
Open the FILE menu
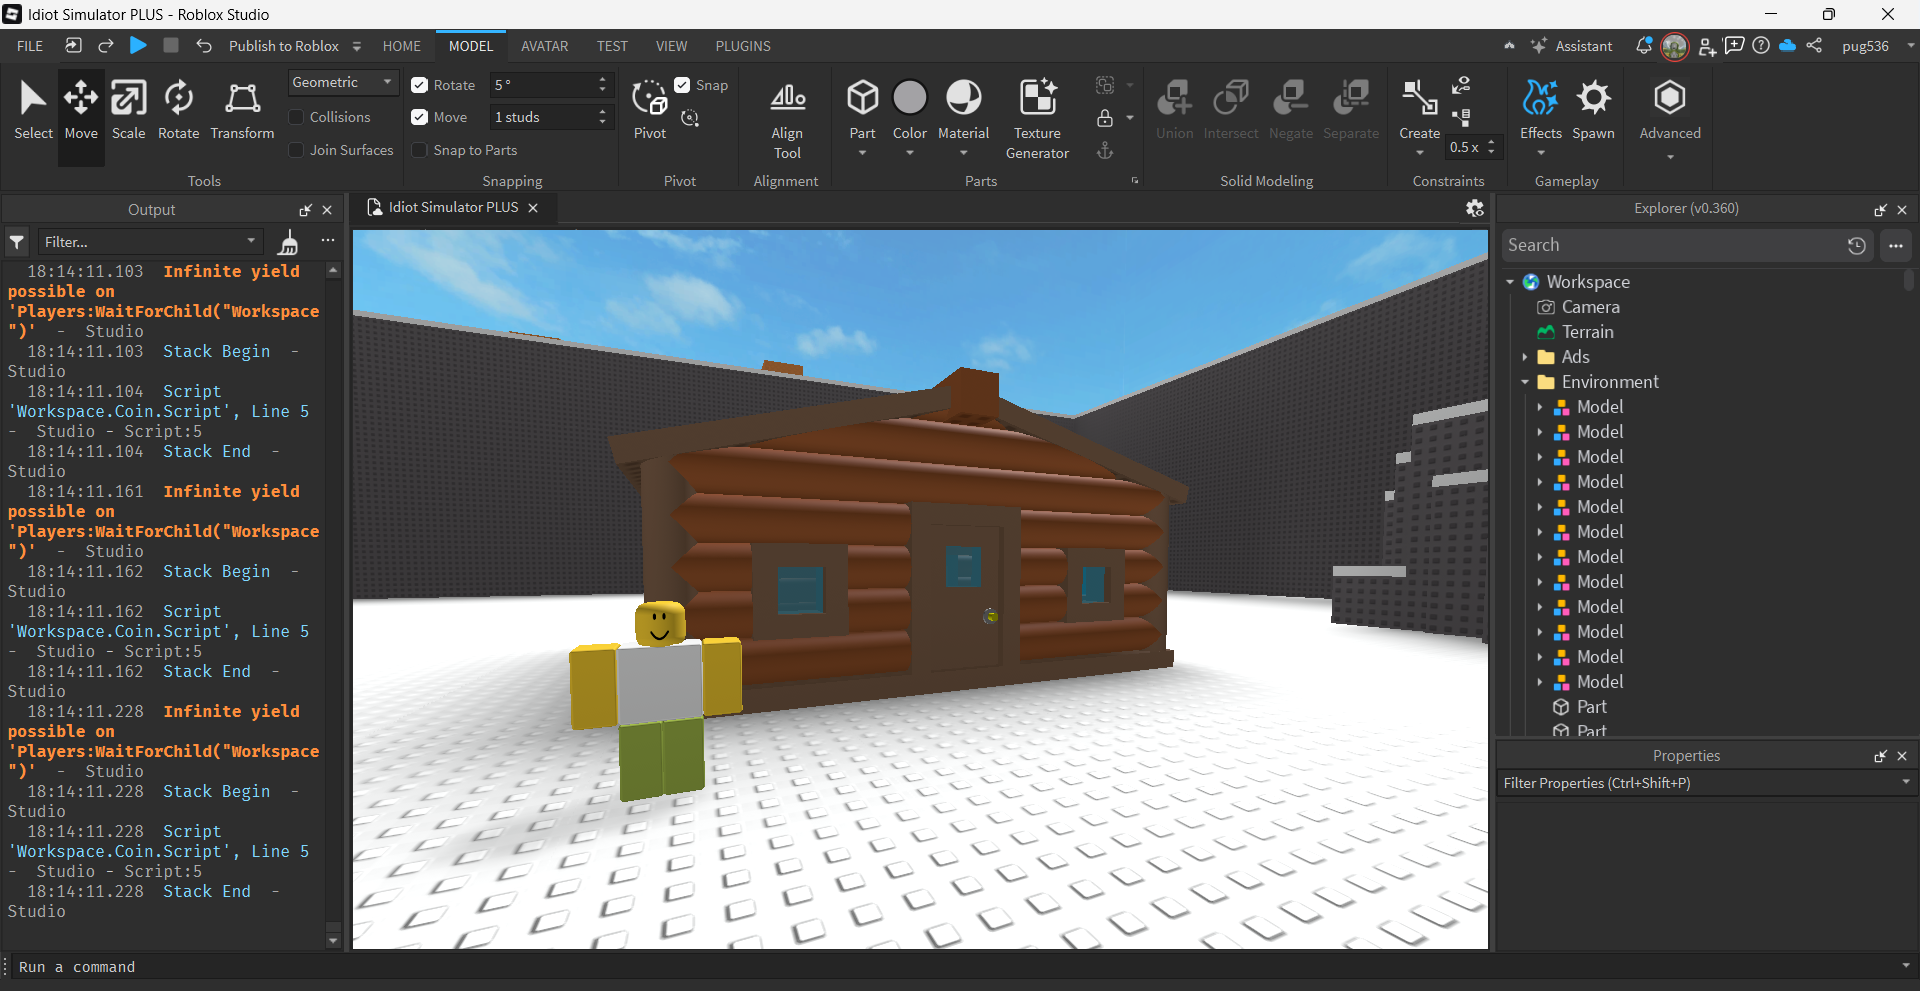point(30,46)
